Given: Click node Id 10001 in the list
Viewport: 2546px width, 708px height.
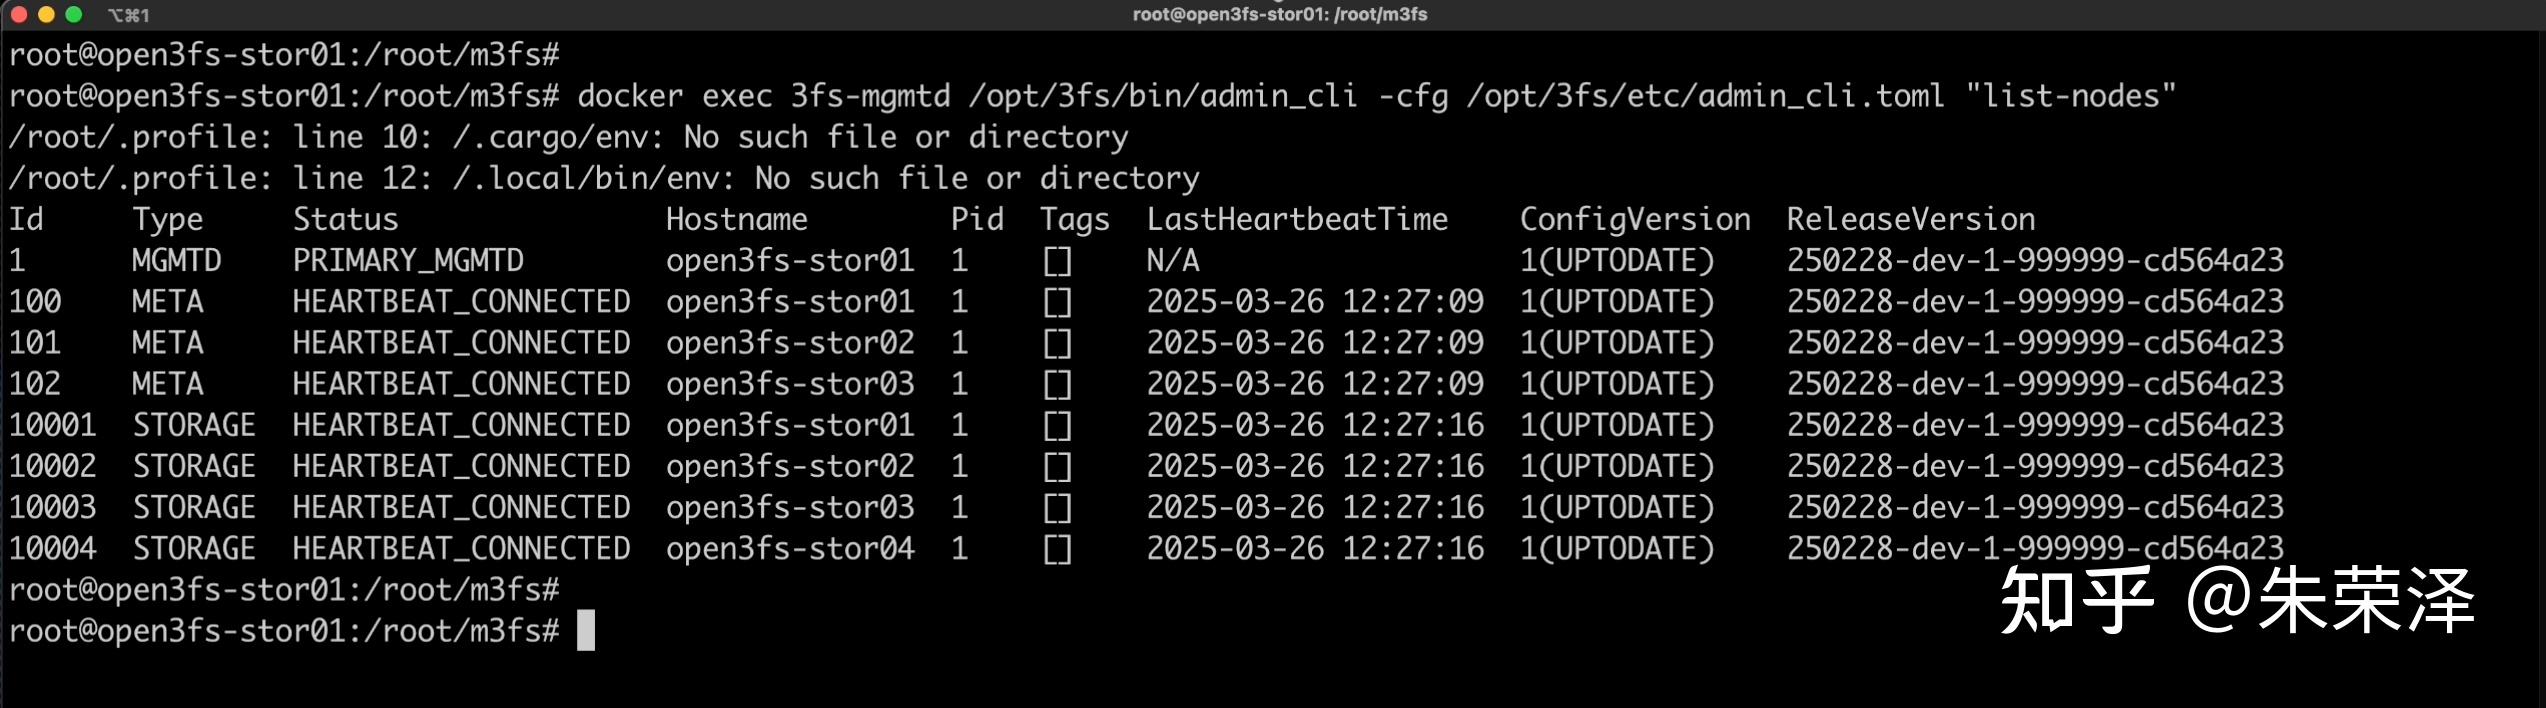Looking at the screenshot, I should 52,425.
